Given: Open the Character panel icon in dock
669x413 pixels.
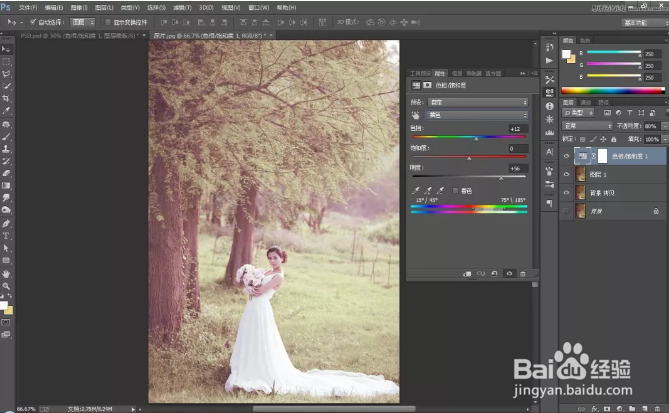Looking at the screenshot, I should [x=550, y=152].
